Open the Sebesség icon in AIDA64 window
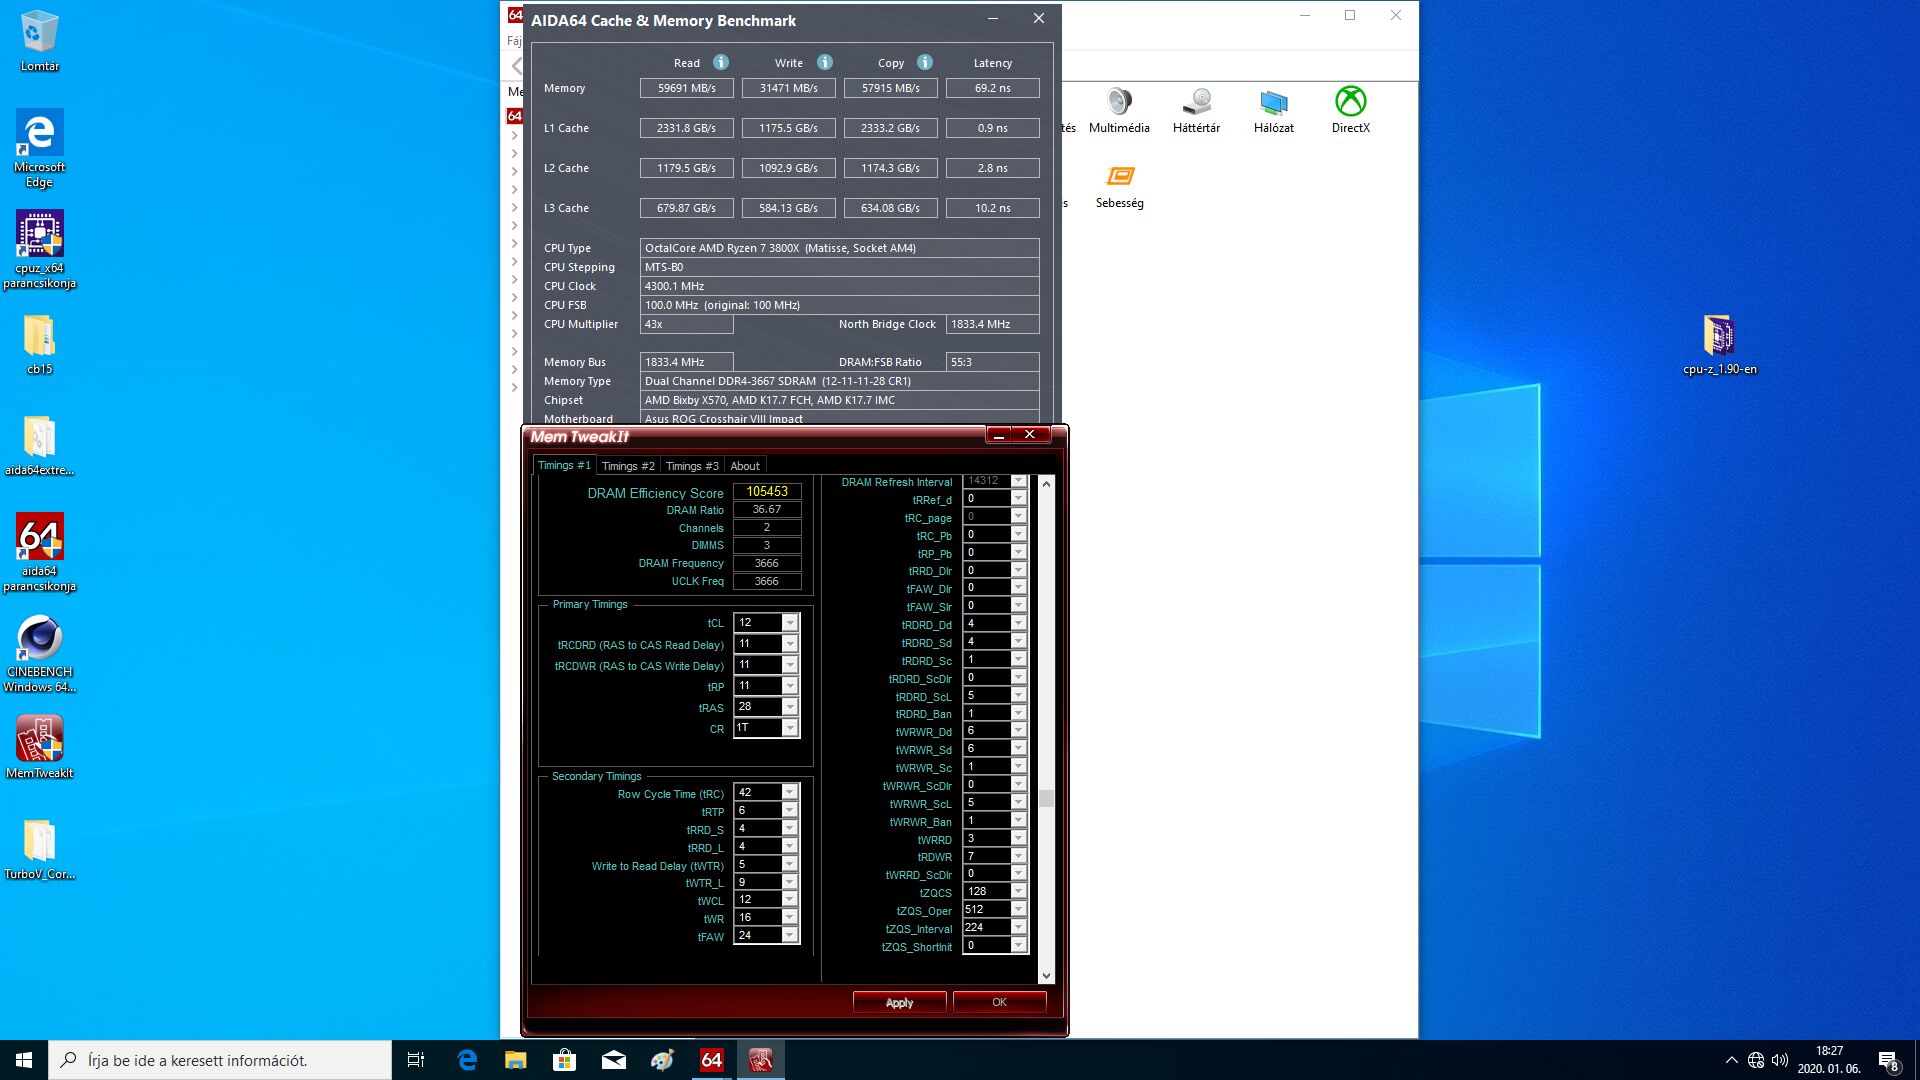This screenshot has width=1920, height=1080. [1119, 186]
